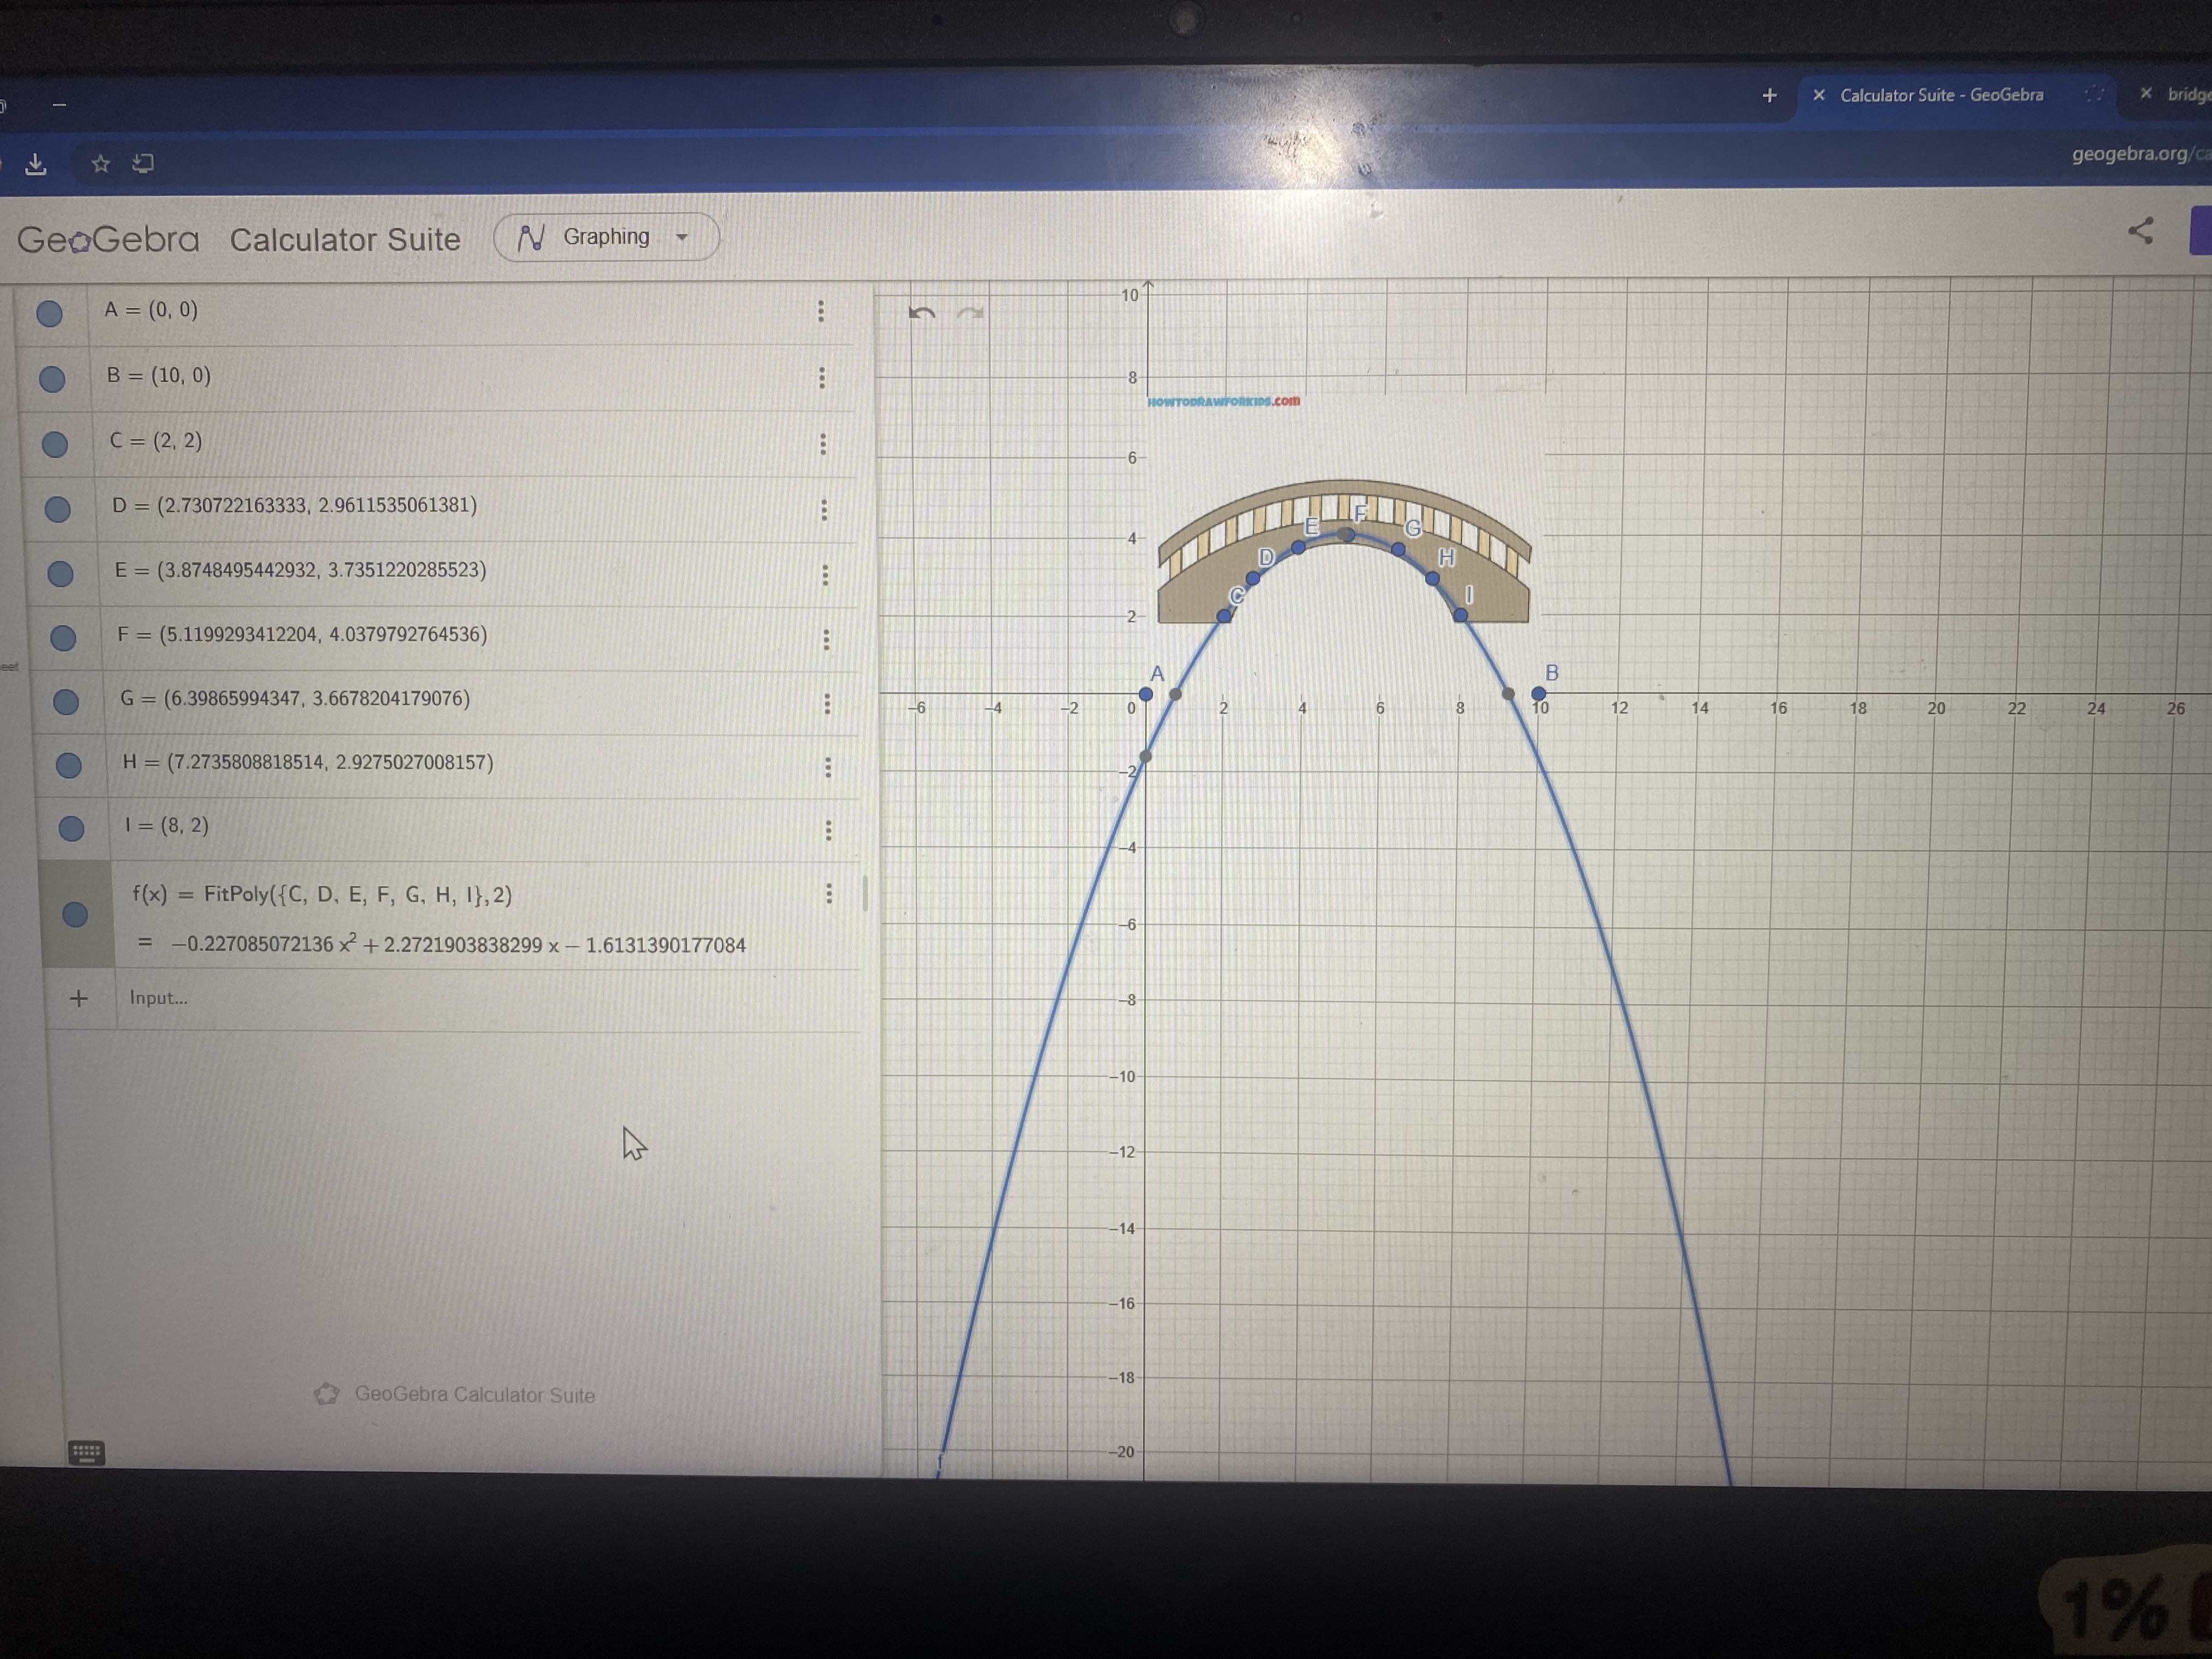Image resolution: width=2212 pixels, height=1659 pixels.
Task: Toggle visibility of function f(x)
Action: tap(75, 914)
